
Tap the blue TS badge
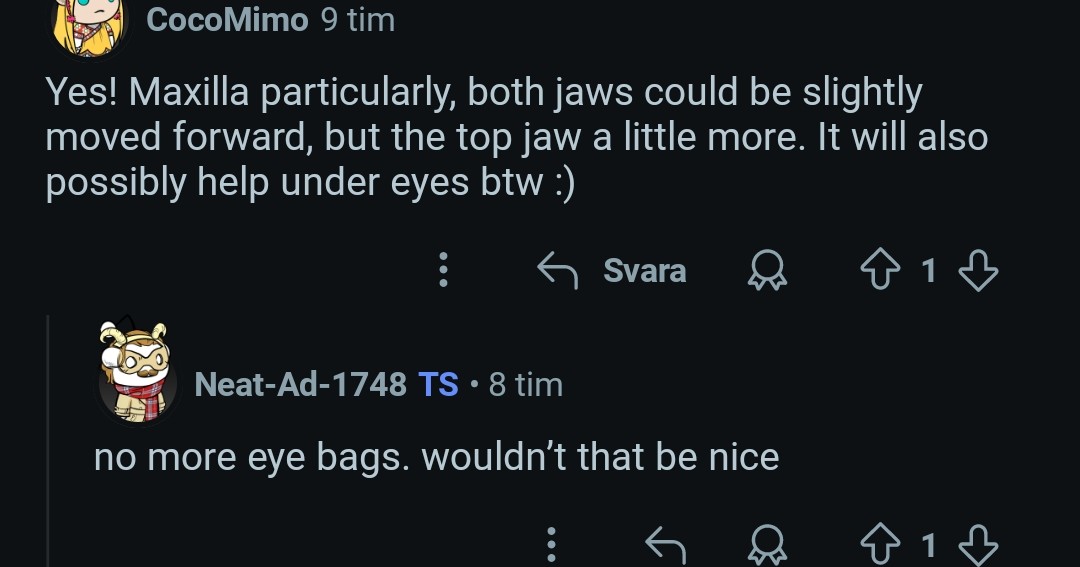tap(438, 384)
